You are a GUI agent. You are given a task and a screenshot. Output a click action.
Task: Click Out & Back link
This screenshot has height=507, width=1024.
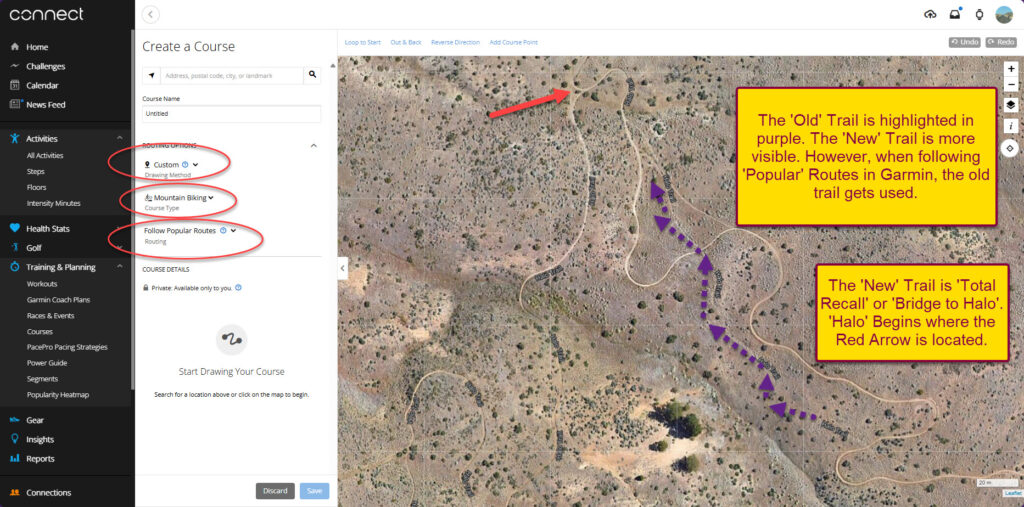click(406, 42)
